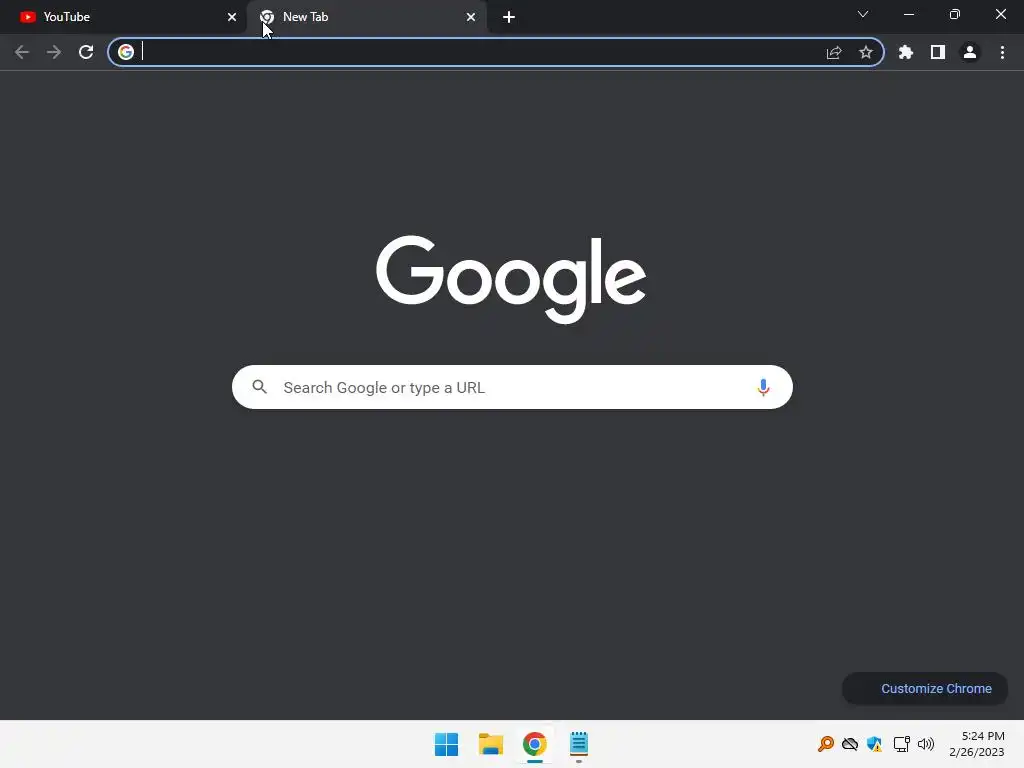Open Customize Chrome

point(925,688)
